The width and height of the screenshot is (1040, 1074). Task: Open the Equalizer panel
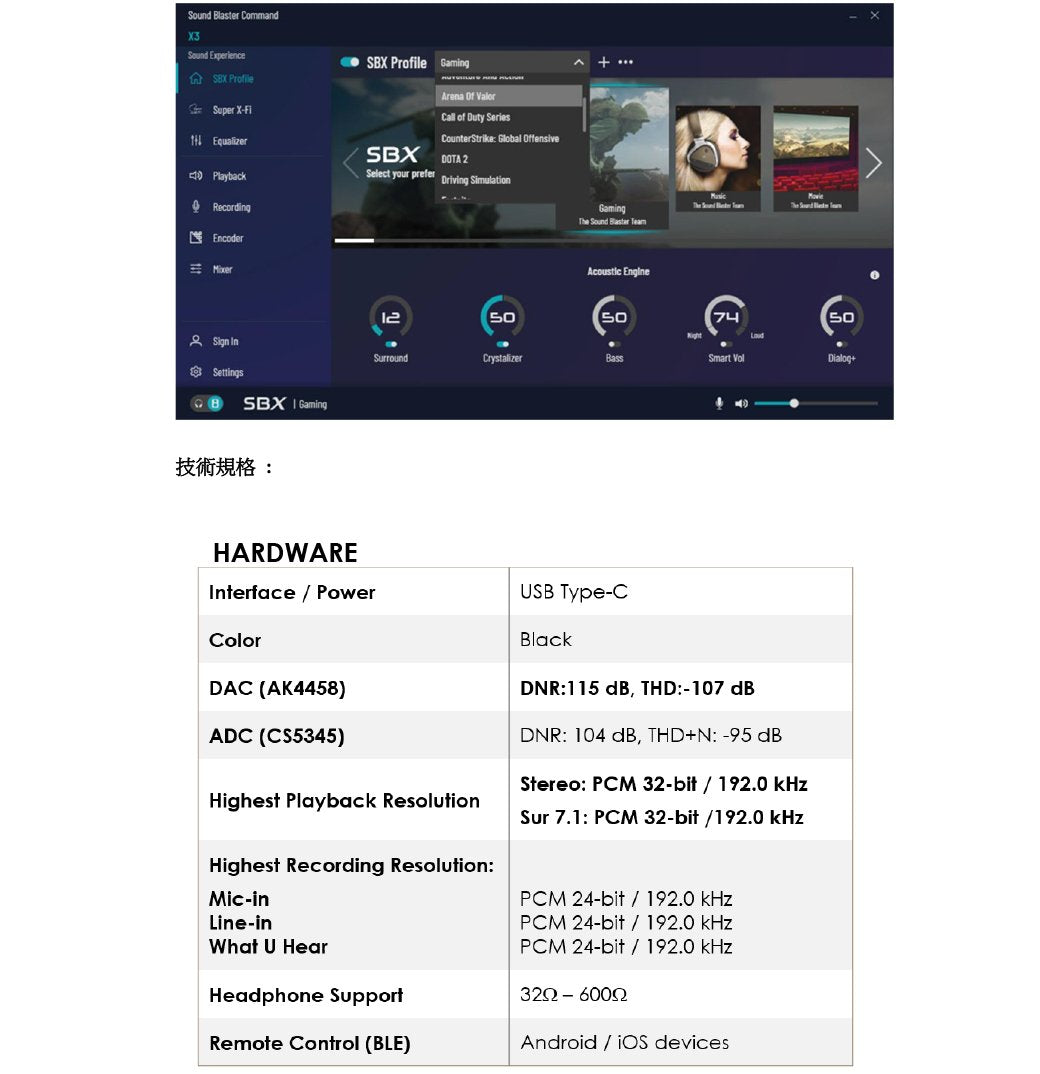click(x=229, y=141)
